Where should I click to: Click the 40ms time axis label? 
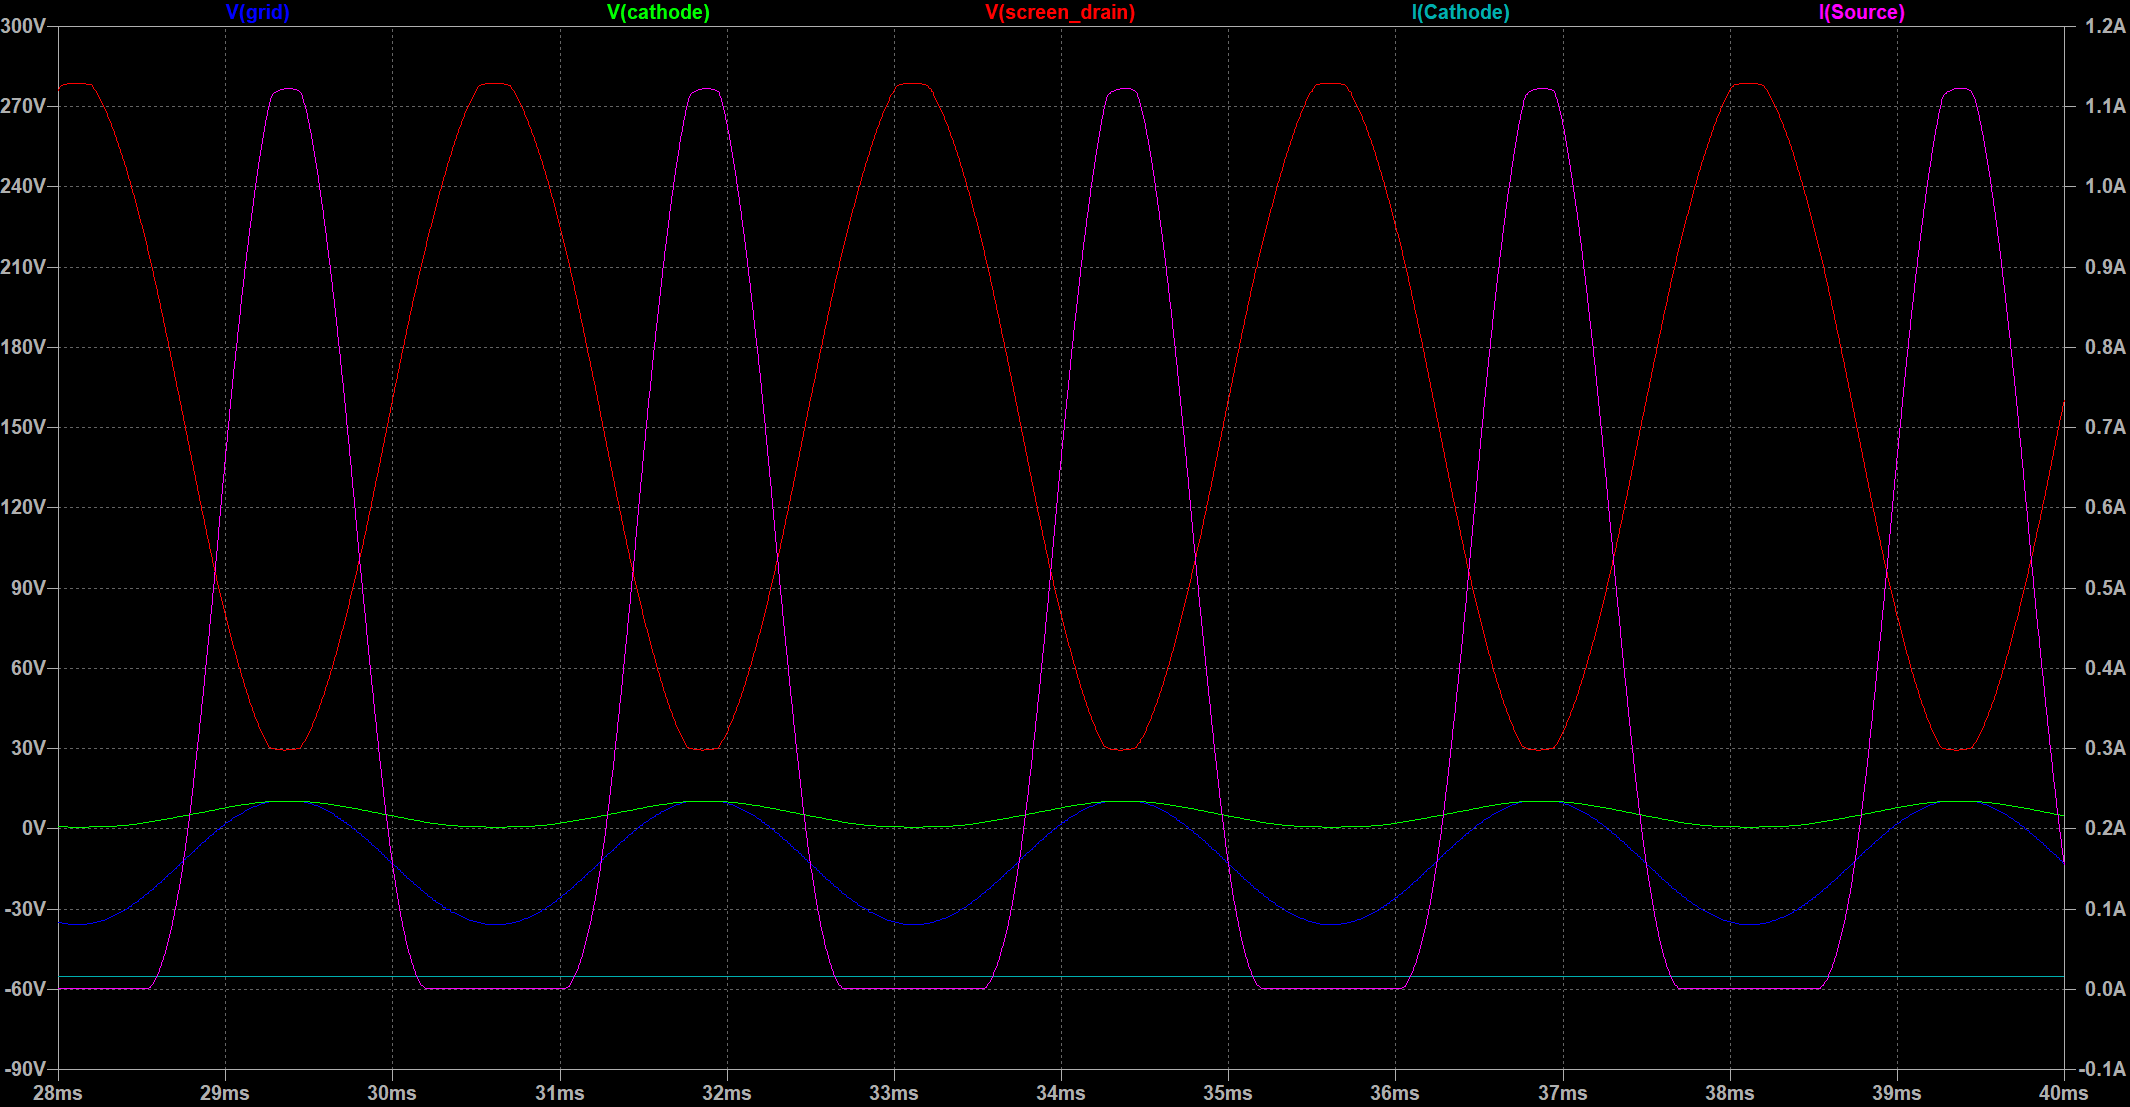point(2064,1093)
